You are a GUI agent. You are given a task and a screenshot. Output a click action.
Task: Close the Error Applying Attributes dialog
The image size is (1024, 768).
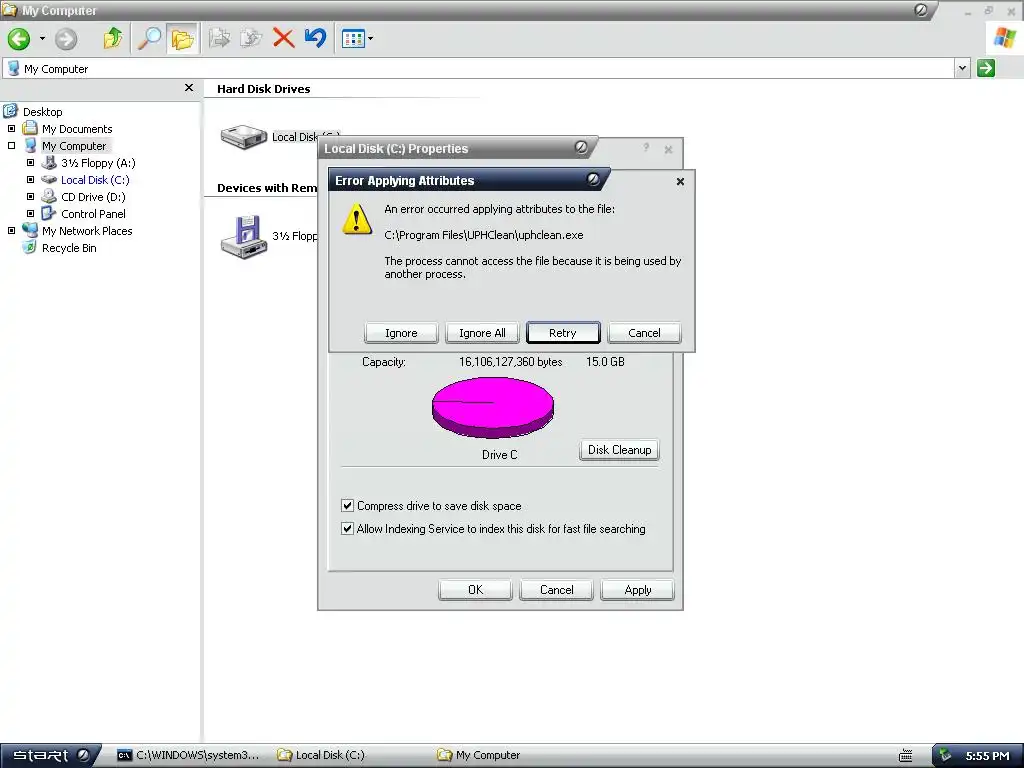(x=680, y=182)
